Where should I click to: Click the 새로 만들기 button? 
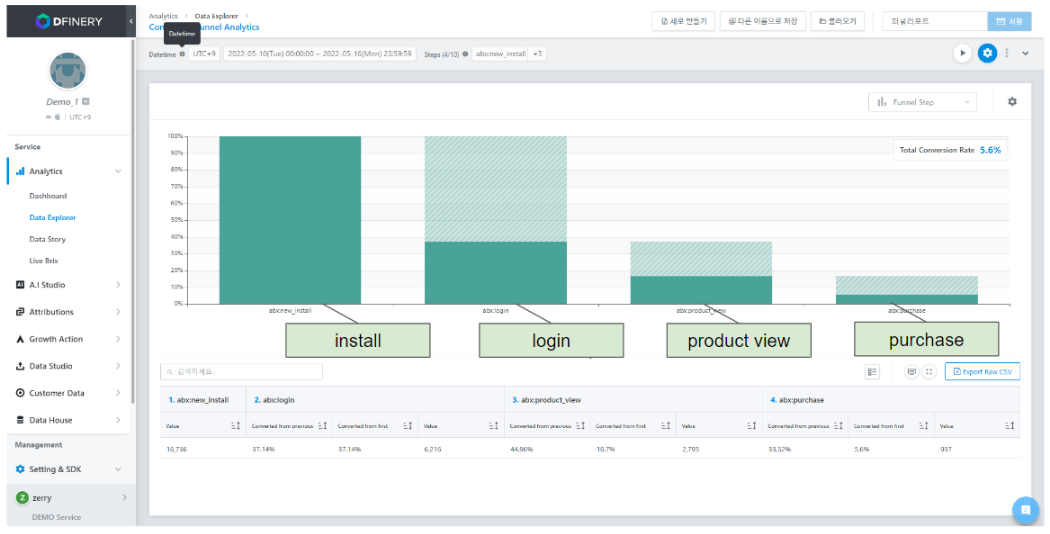(x=684, y=21)
